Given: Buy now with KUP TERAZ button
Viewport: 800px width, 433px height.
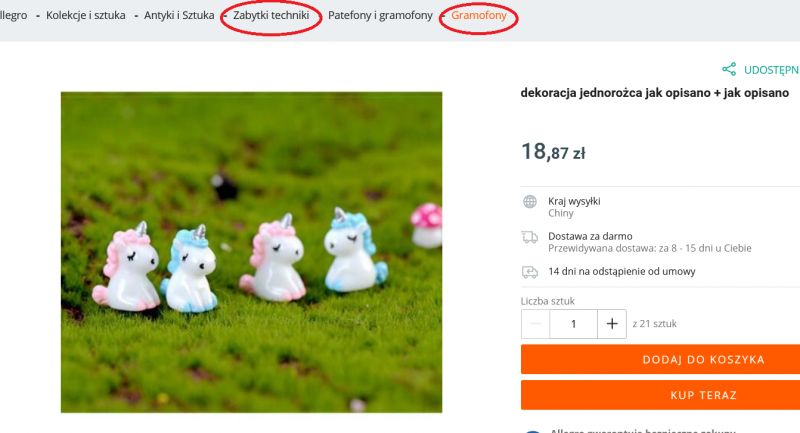Looking at the screenshot, I should (x=660, y=395).
